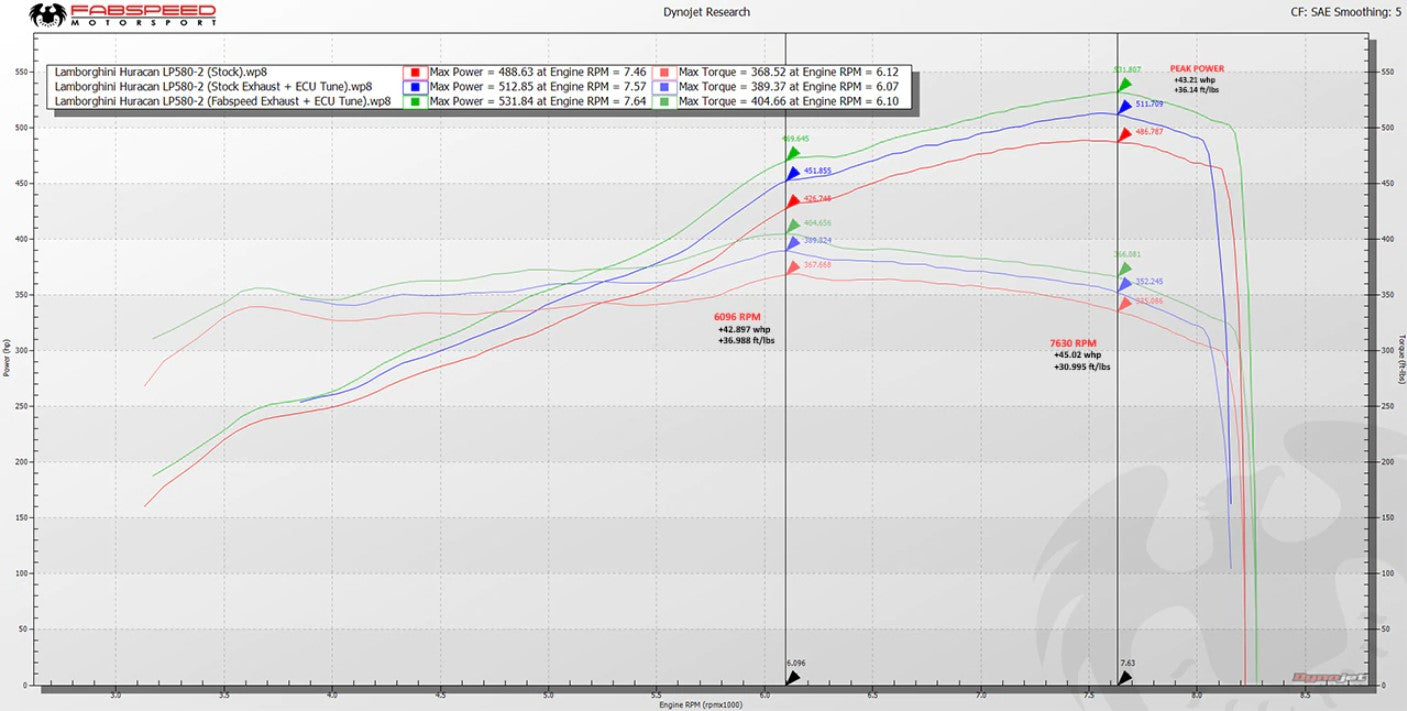This screenshot has width=1407, height=711.
Task: Click the 'CF: SAE Smoothing: 5' label
Action: (x=1345, y=12)
